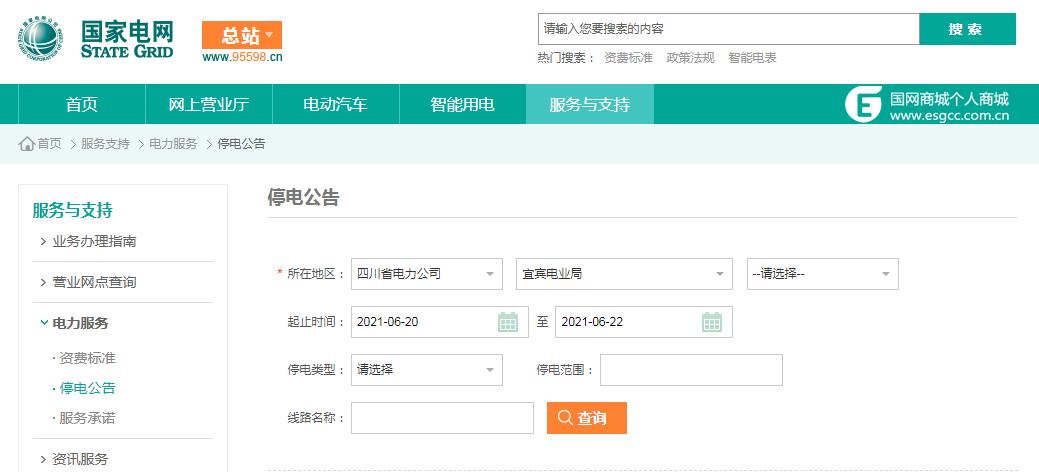Click the 国网商城 E logo icon
1039x472 pixels.
(x=863, y=104)
